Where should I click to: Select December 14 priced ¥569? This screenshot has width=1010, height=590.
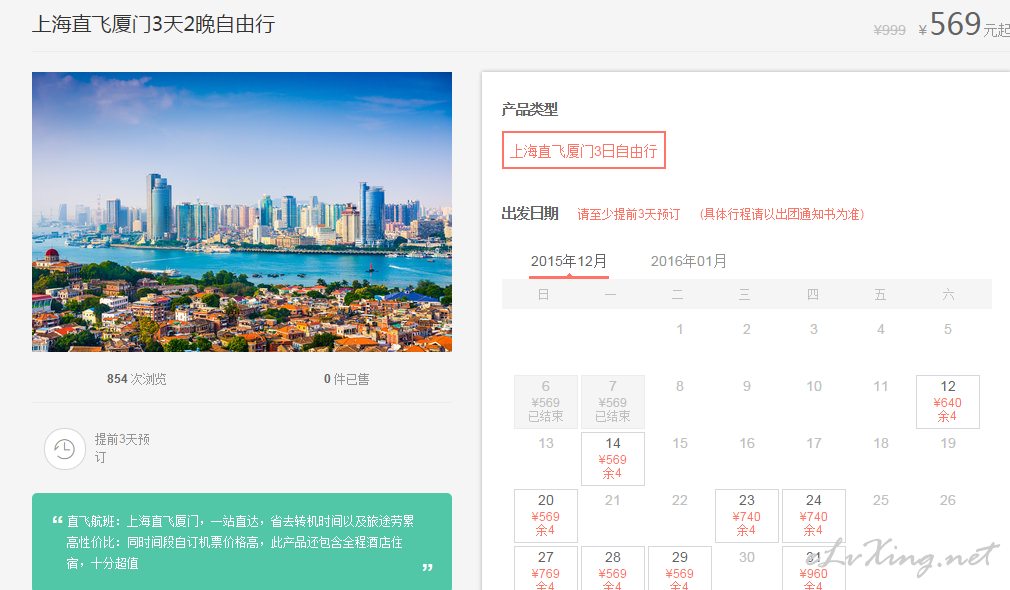point(612,458)
